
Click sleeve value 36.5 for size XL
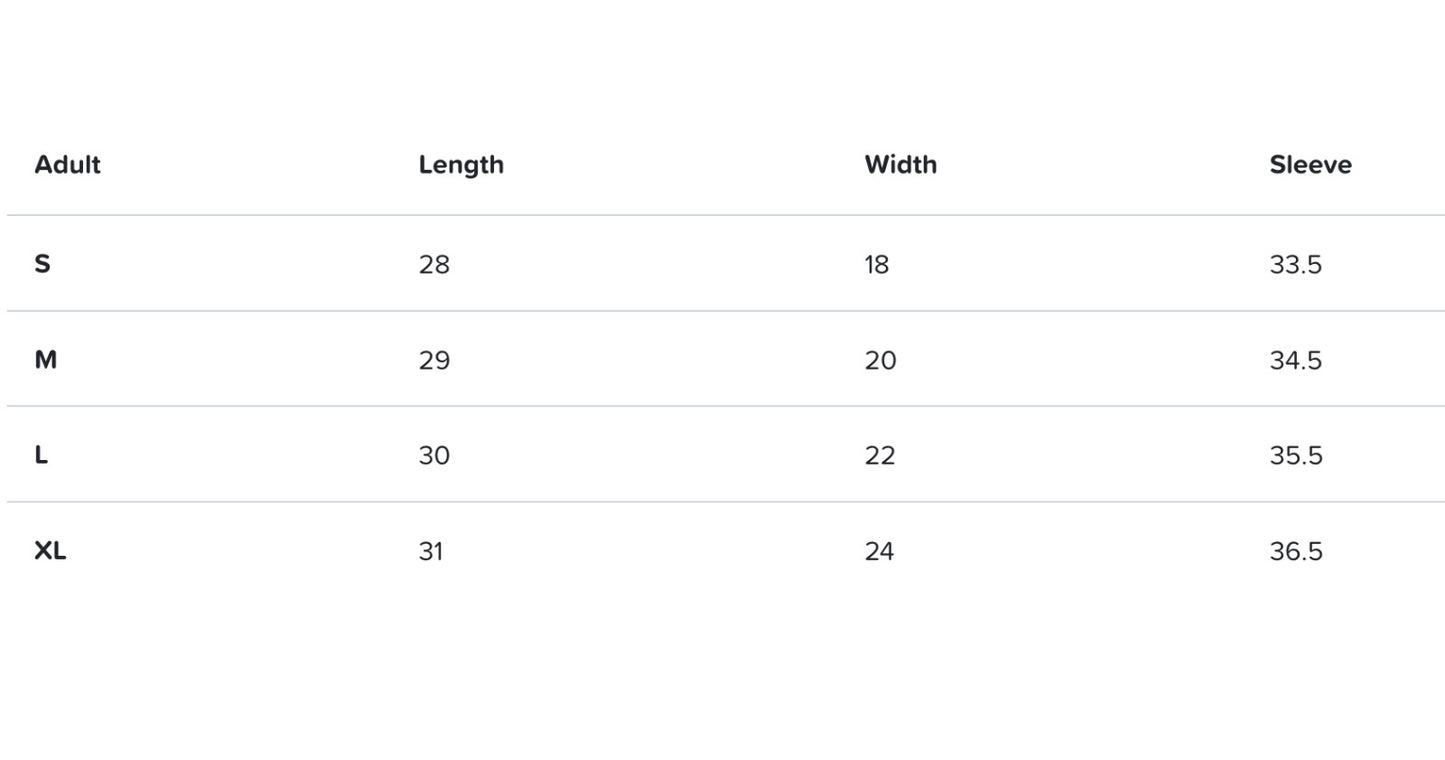click(1295, 552)
